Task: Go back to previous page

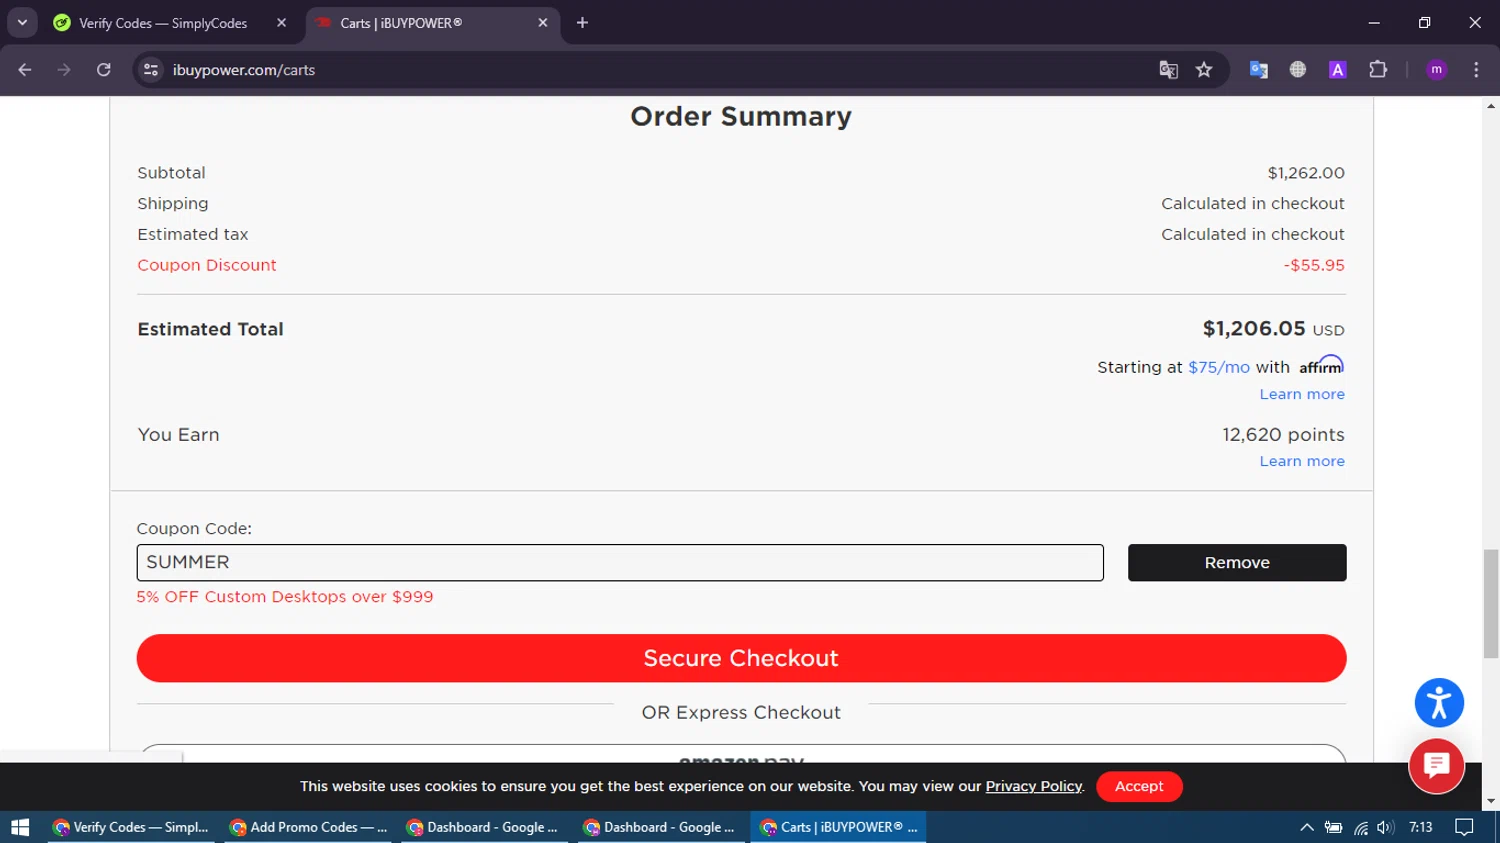Action: pos(25,70)
